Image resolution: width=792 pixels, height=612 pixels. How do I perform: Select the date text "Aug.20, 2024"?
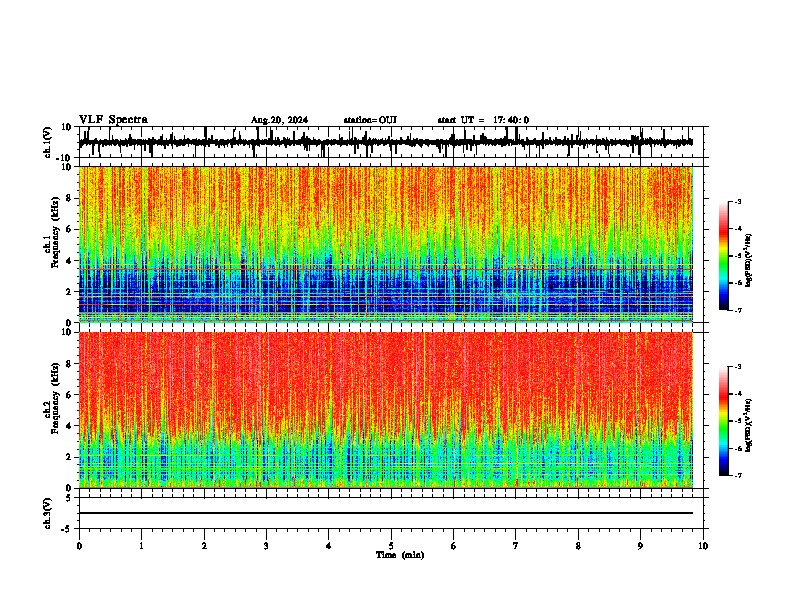pyautogui.click(x=279, y=120)
